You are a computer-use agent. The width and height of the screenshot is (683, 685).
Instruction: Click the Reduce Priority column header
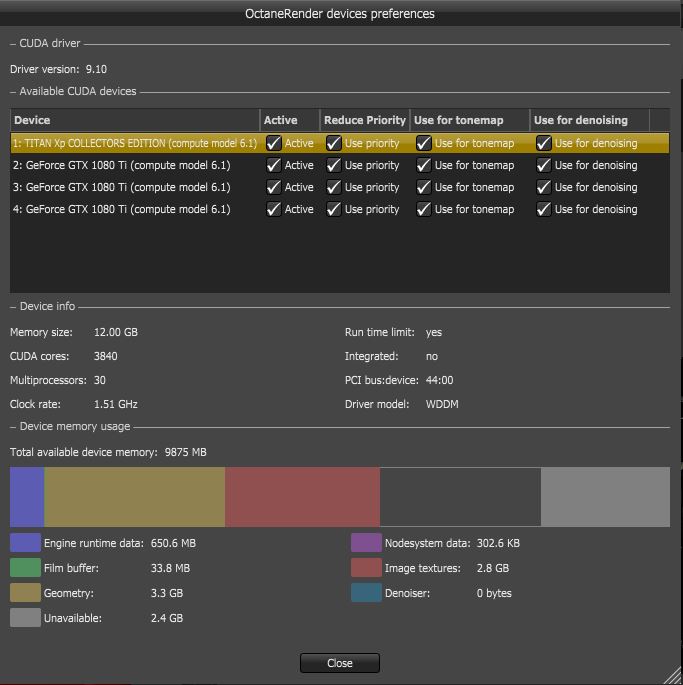click(x=365, y=120)
